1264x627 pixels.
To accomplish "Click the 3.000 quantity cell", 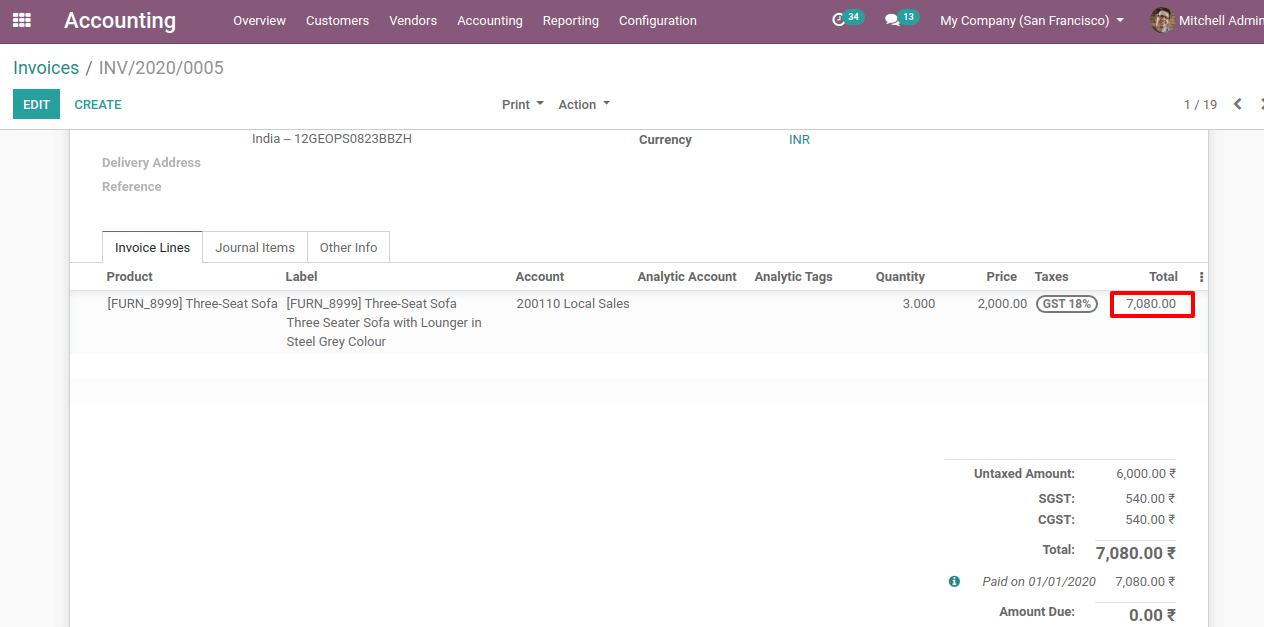I will [x=919, y=304].
